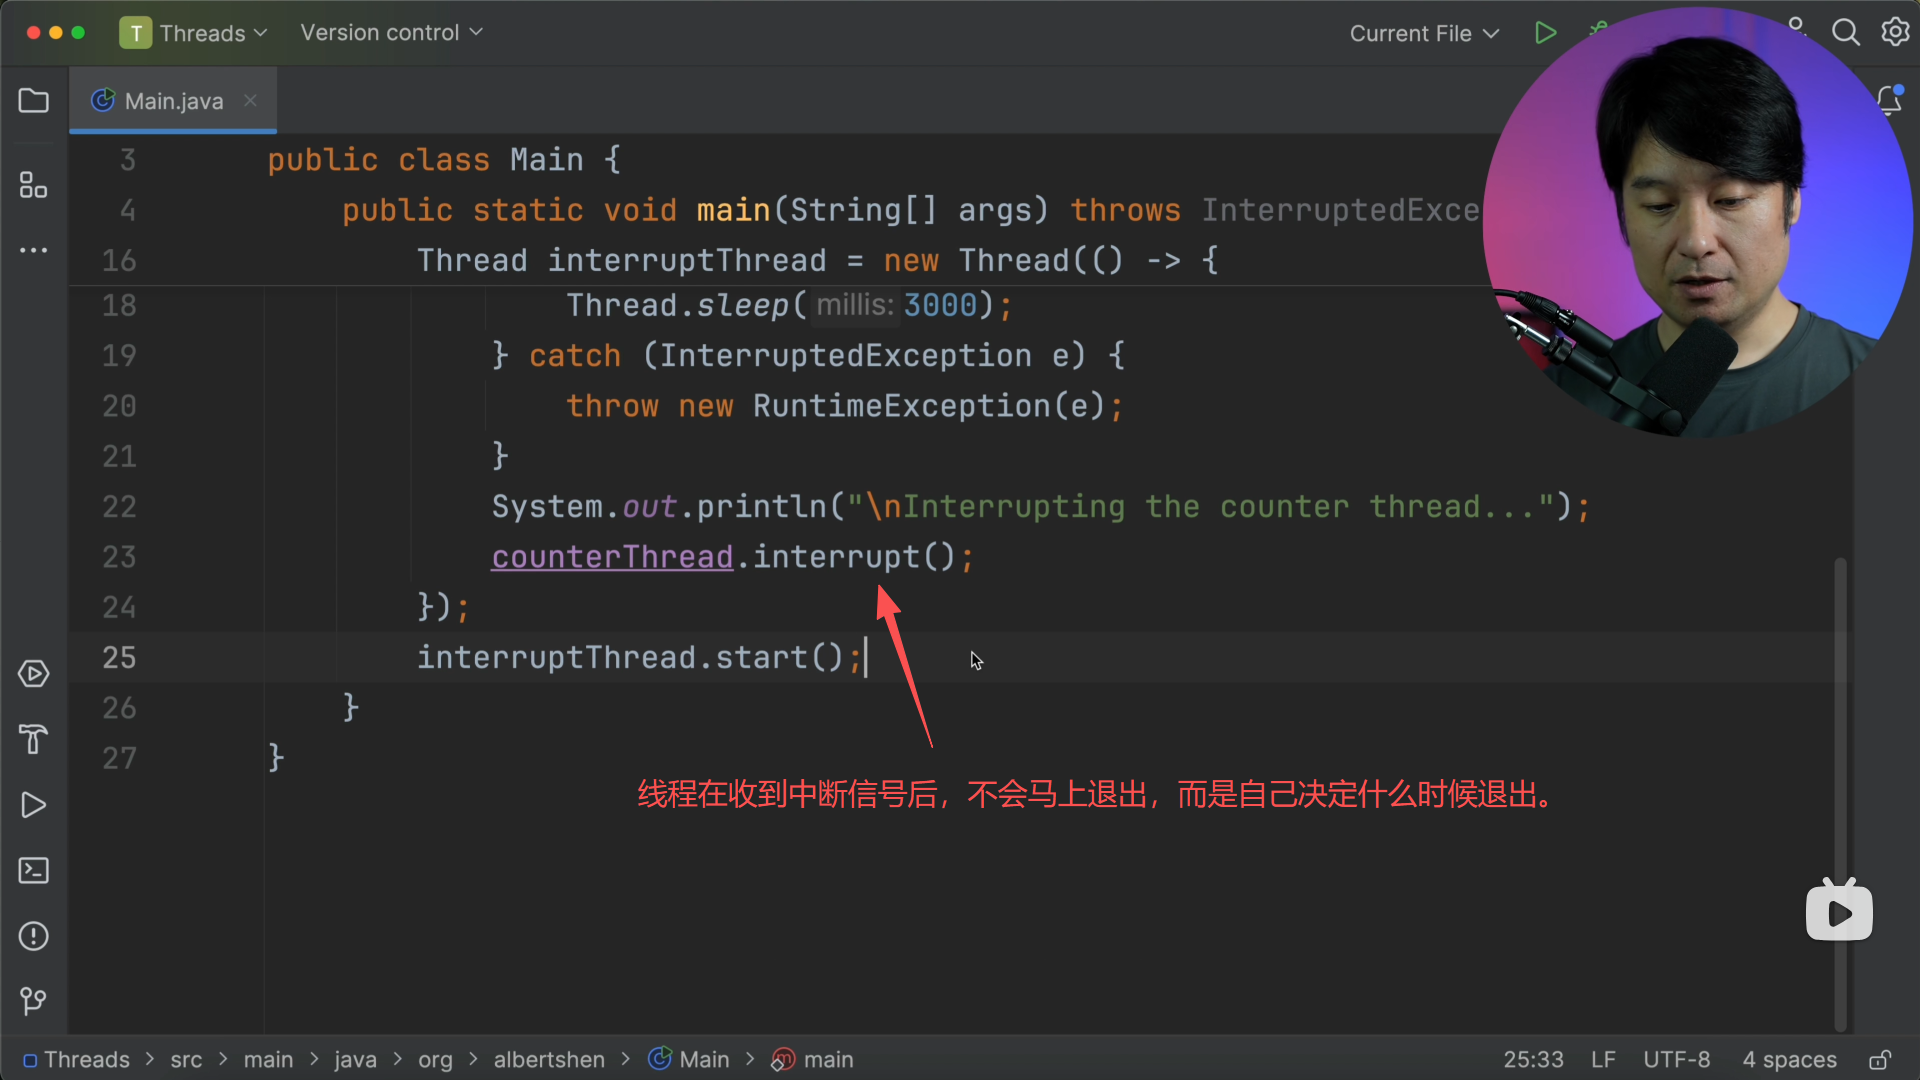Open the Build hammer tool window
This screenshot has width=1920, height=1080.
pyautogui.click(x=33, y=739)
